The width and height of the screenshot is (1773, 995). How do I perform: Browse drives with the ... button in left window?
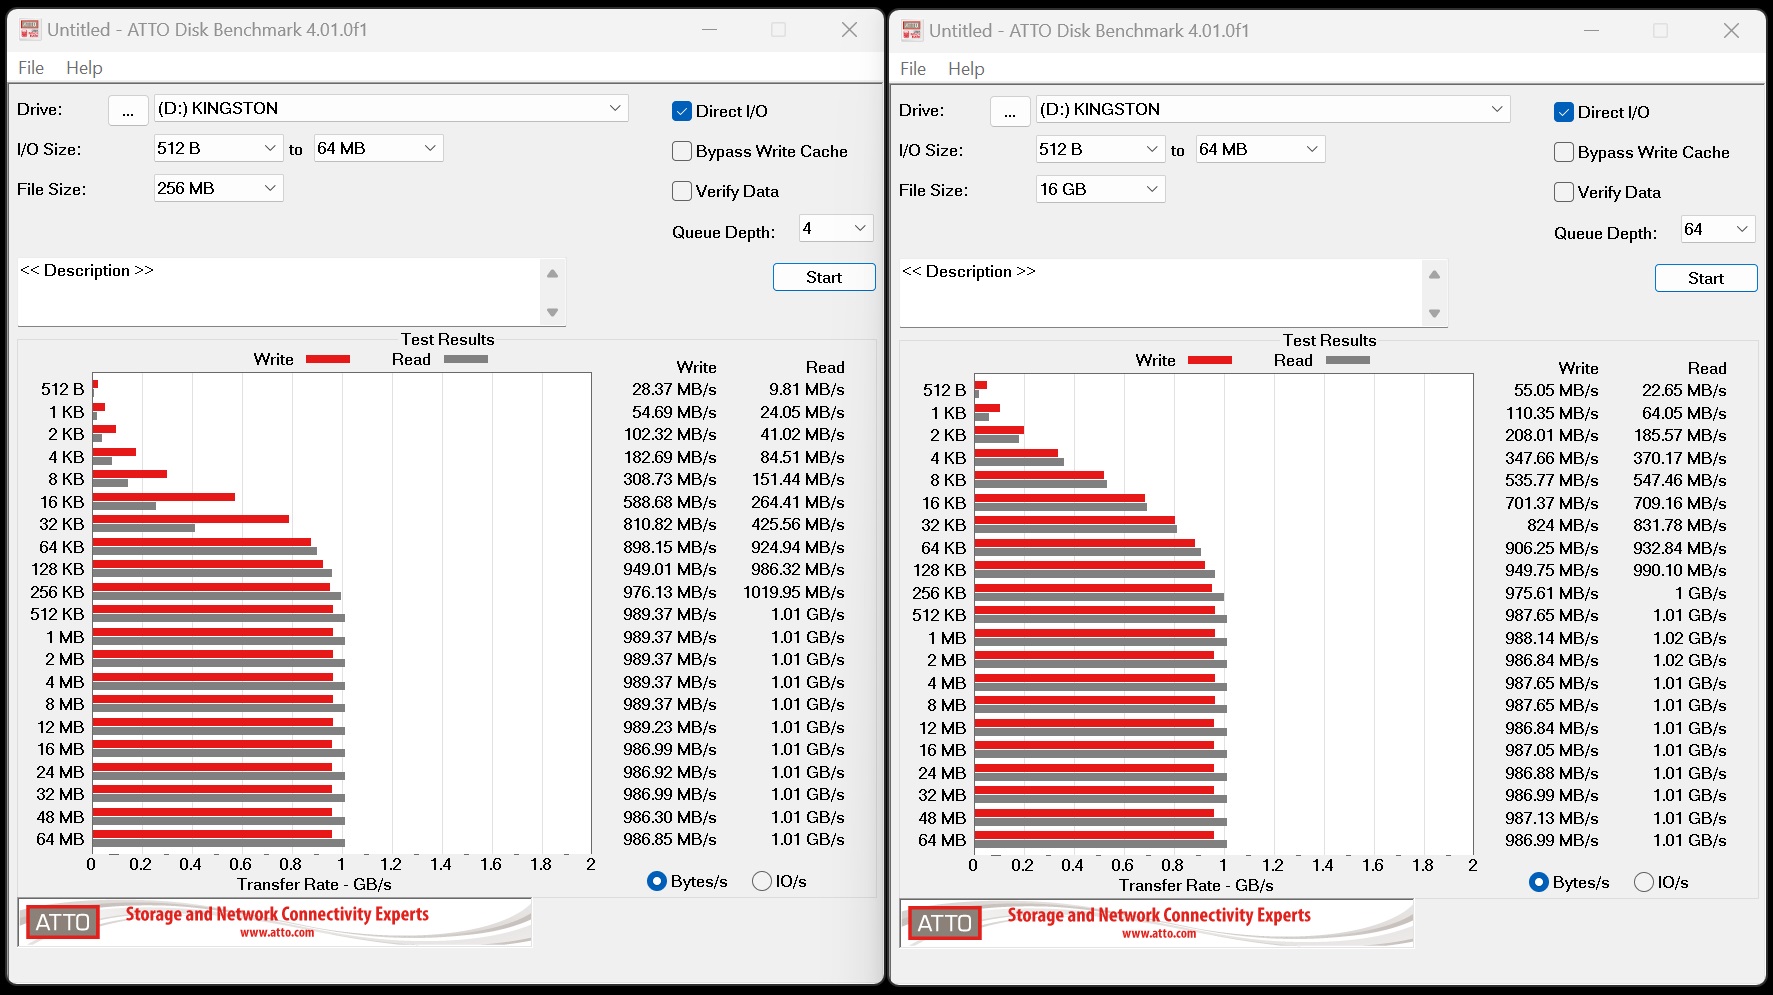pos(128,110)
